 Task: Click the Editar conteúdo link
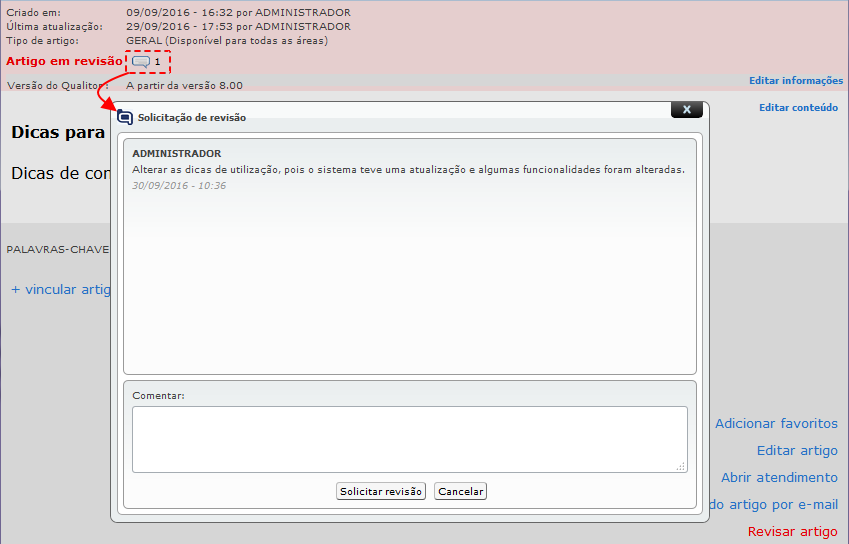click(798, 108)
